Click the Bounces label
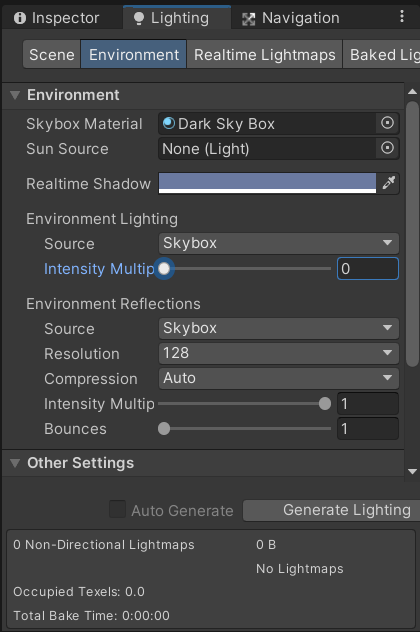Viewport: 420px width, 632px height. pyautogui.click(x=75, y=429)
